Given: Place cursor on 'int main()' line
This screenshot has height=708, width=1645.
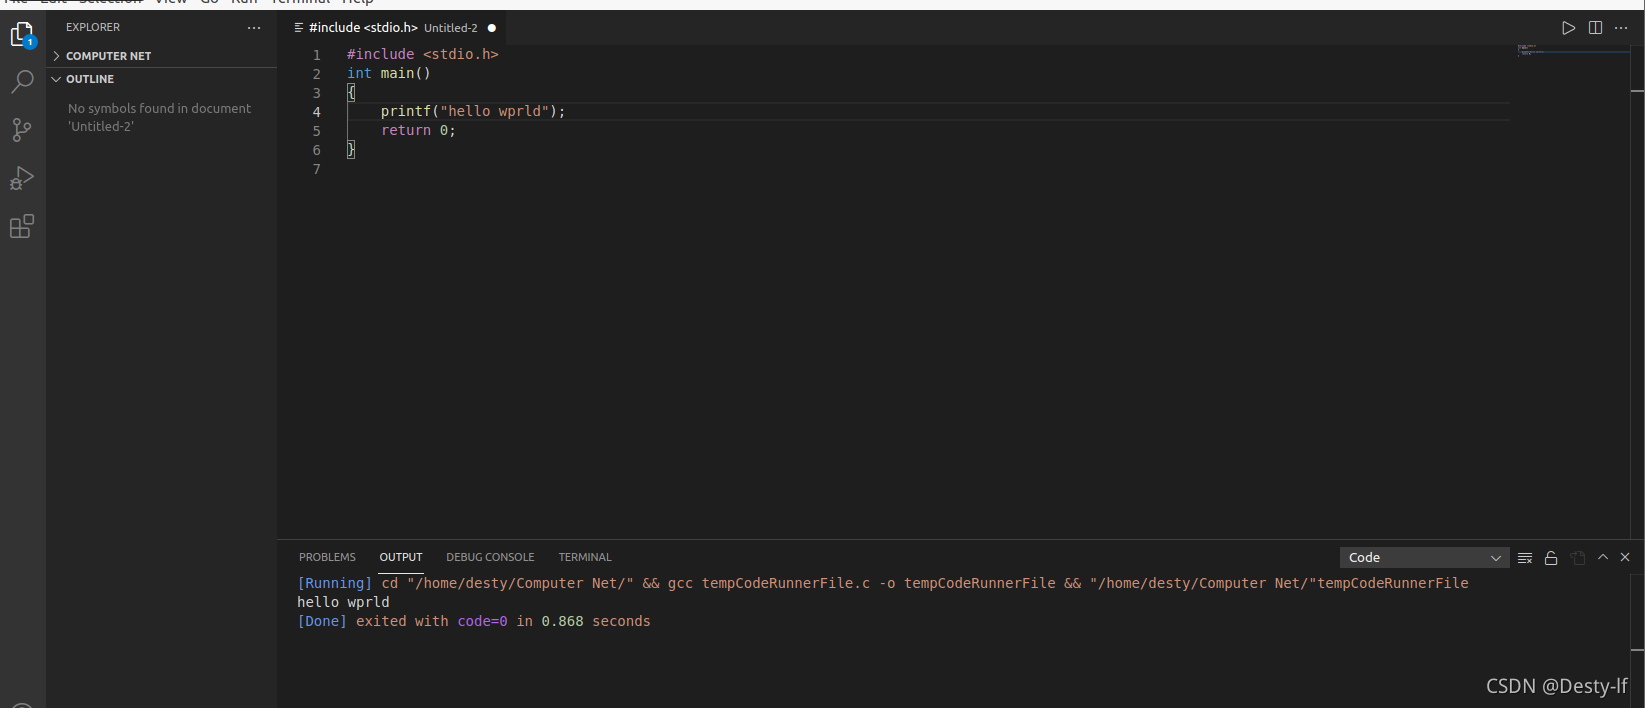Looking at the screenshot, I should click(388, 73).
